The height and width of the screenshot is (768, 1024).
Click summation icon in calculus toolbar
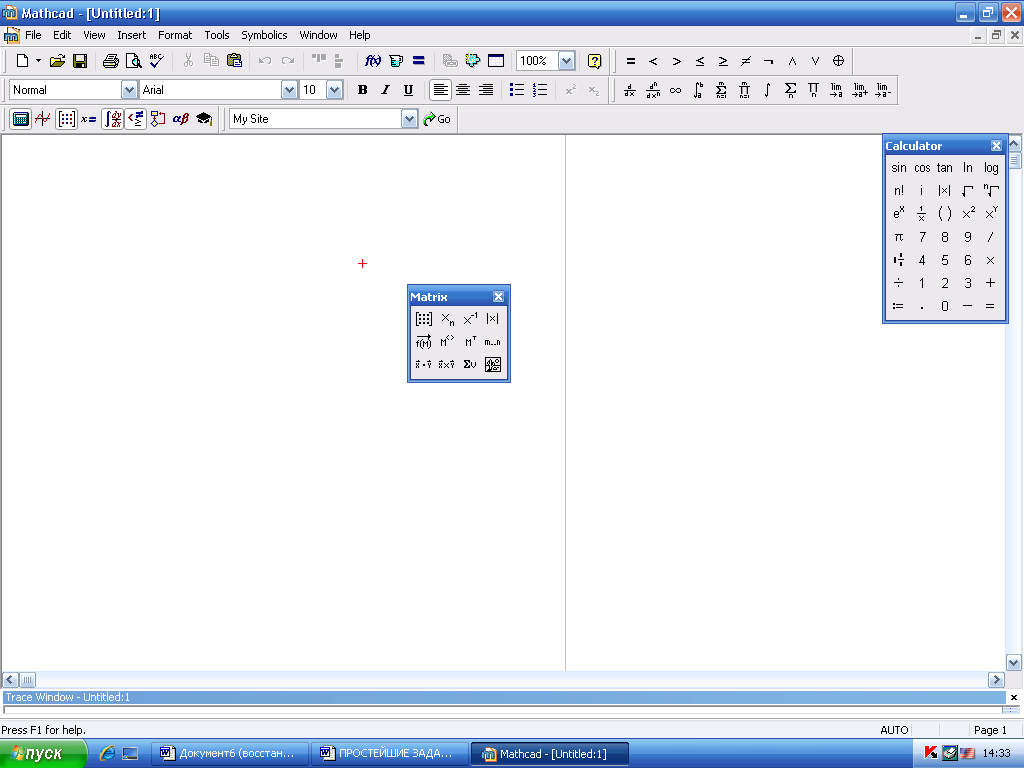pos(721,89)
